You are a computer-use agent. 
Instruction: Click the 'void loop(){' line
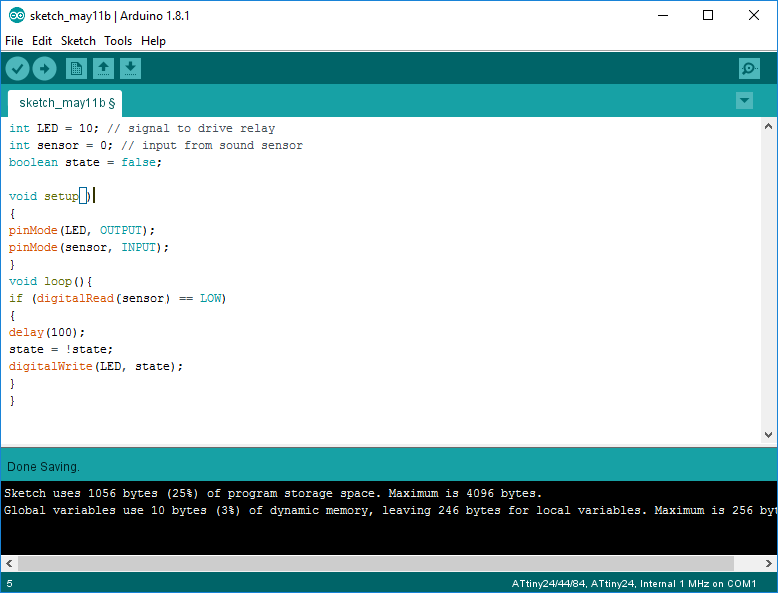tap(51, 281)
